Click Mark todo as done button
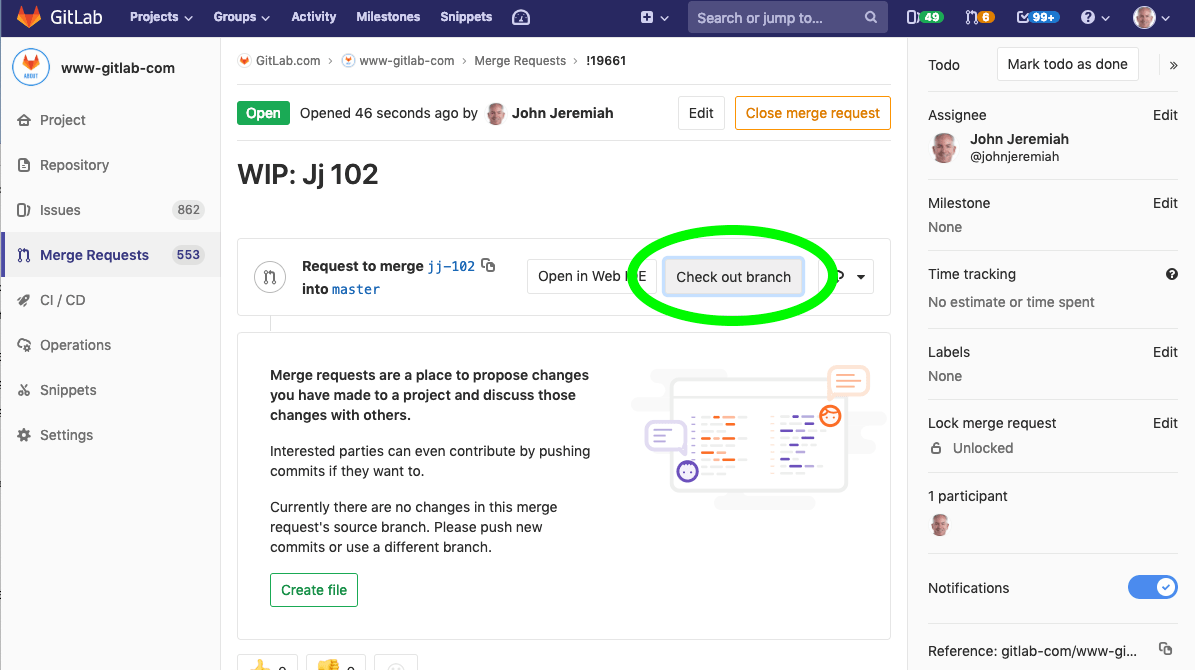This screenshot has width=1195, height=670. (1068, 65)
